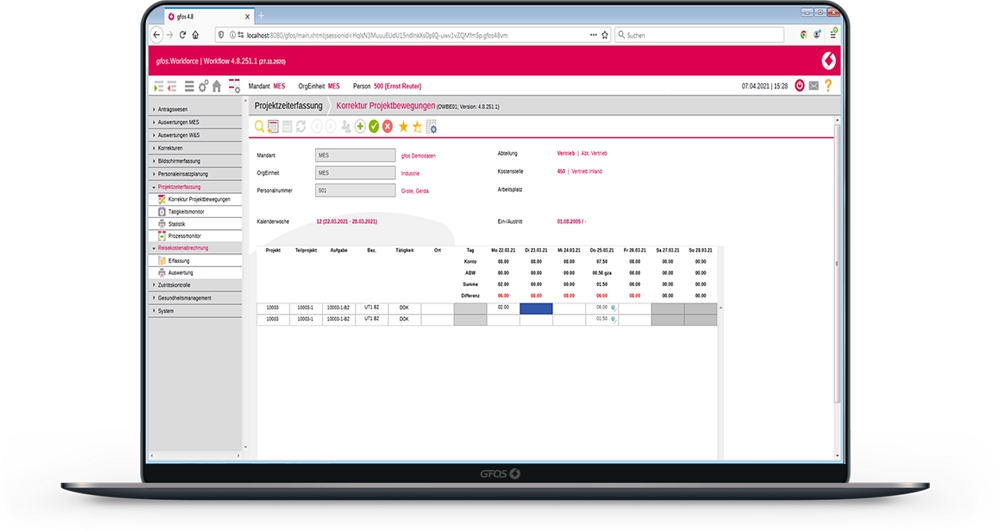1000x531 pixels.
Task: Confirm changes with the green checkmark icon
Action: click(x=374, y=127)
